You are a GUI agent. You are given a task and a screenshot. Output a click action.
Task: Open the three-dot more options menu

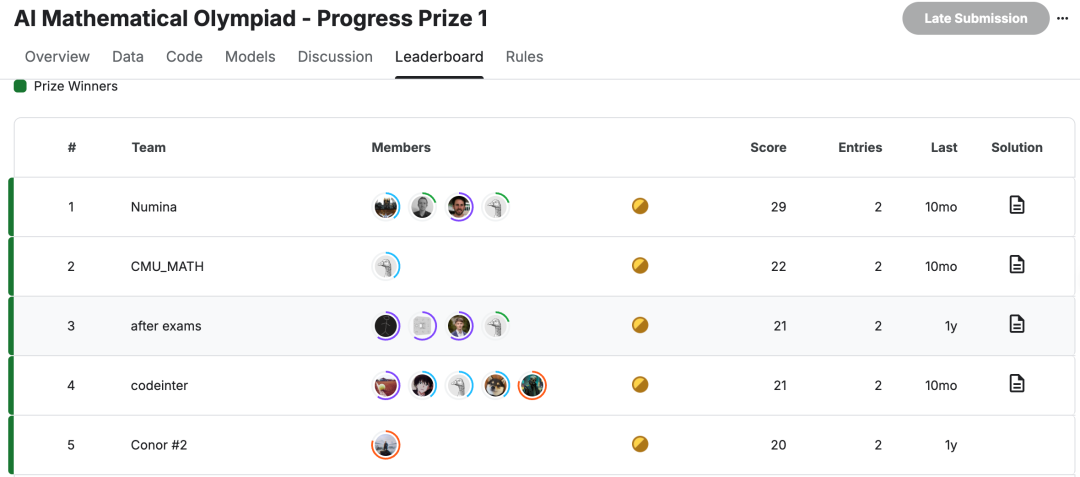[x=1062, y=19]
